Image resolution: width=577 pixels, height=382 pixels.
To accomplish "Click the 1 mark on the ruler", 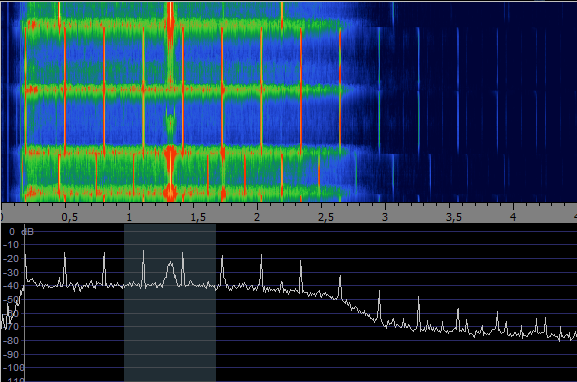I will tap(129, 217).
